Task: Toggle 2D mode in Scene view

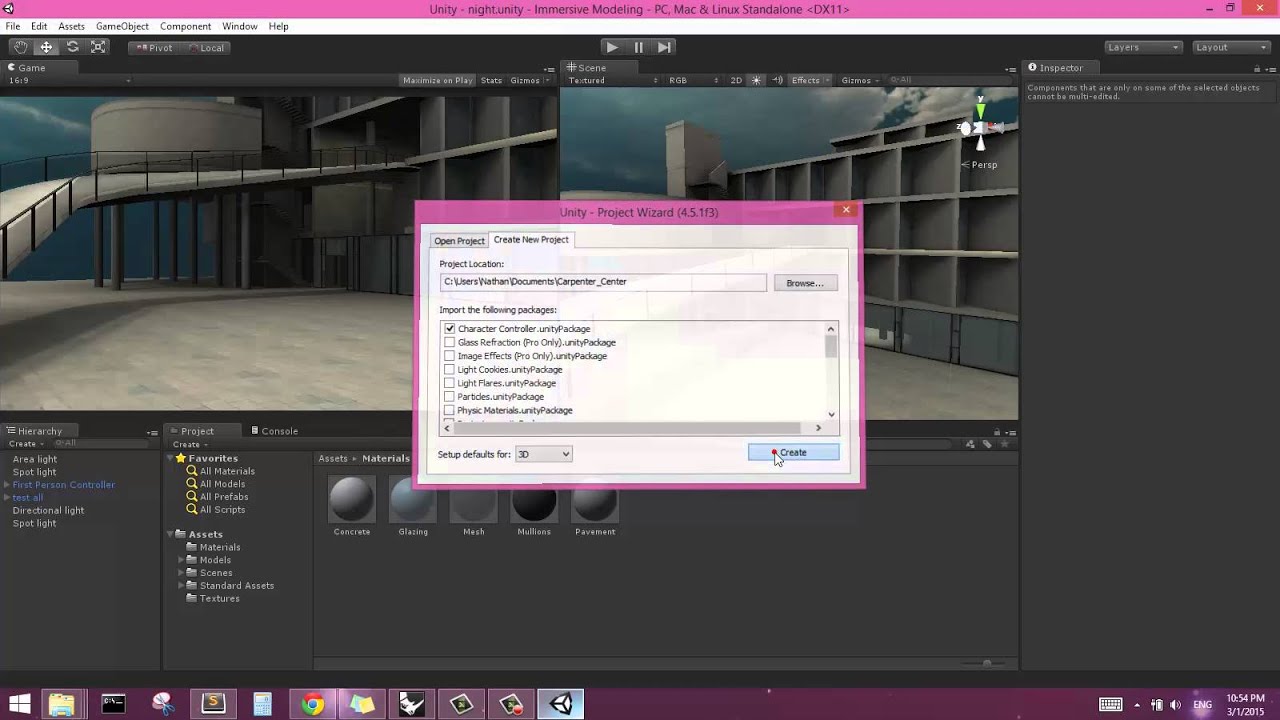Action: click(736, 80)
